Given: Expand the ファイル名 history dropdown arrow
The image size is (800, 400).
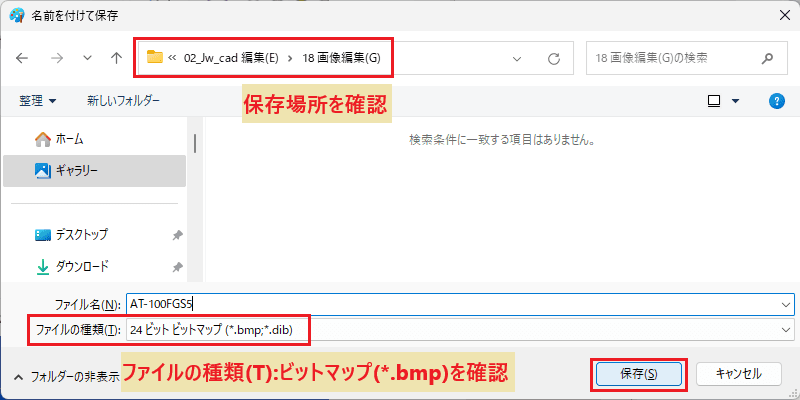Looking at the screenshot, I should [x=785, y=304].
